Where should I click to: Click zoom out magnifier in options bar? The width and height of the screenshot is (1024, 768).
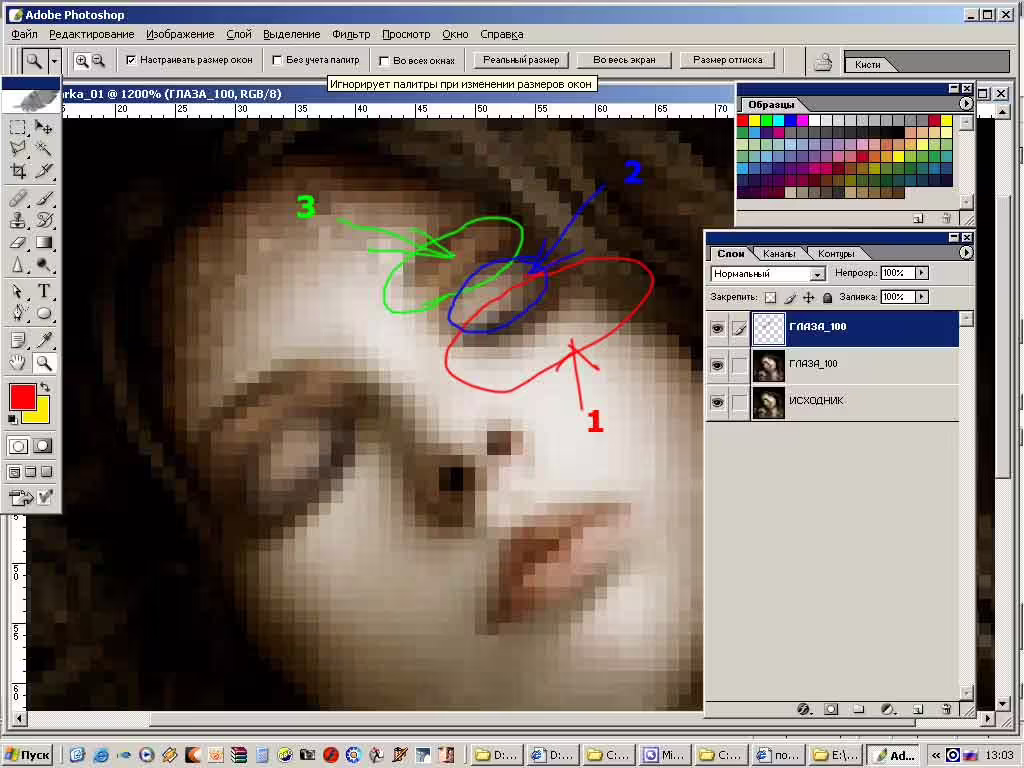point(98,61)
